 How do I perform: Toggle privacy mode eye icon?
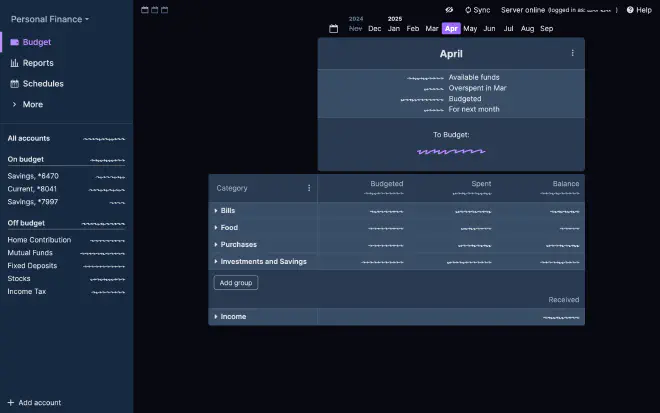tap(449, 10)
